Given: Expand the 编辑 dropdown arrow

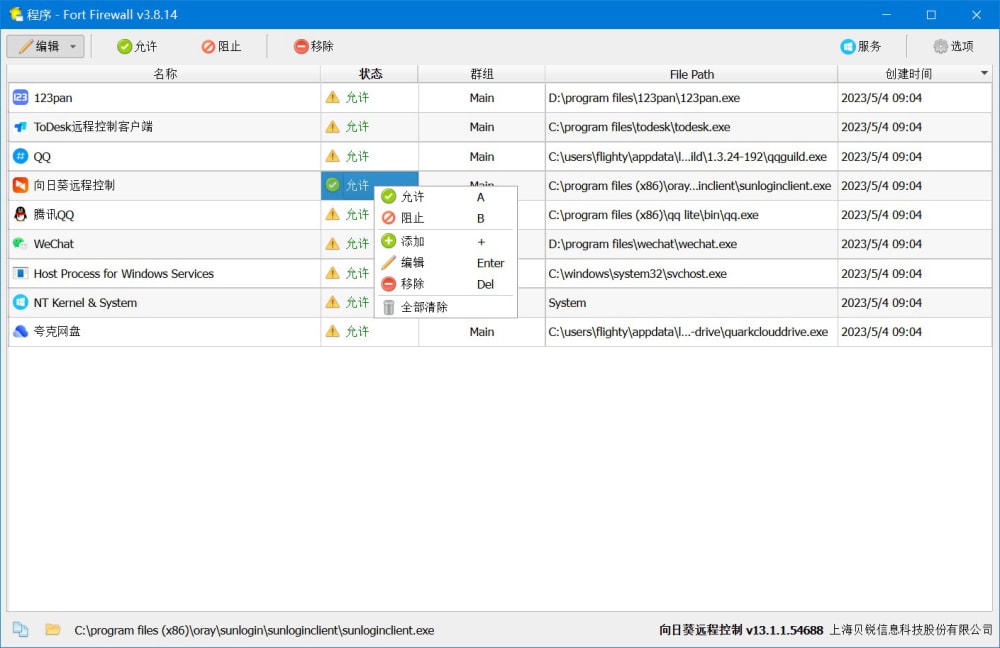Looking at the screenshot, I should [x=73, y=47].
